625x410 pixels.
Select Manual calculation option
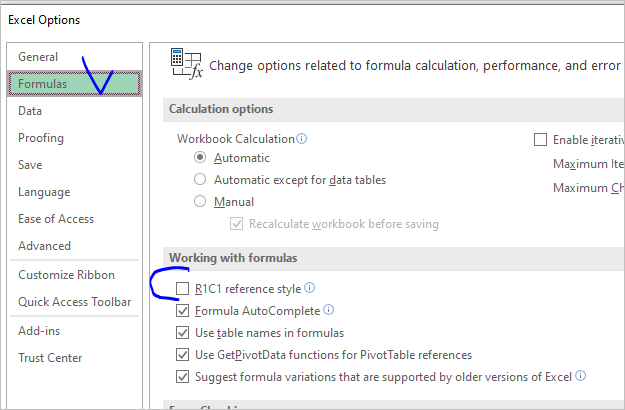click(x=201, y=202)
